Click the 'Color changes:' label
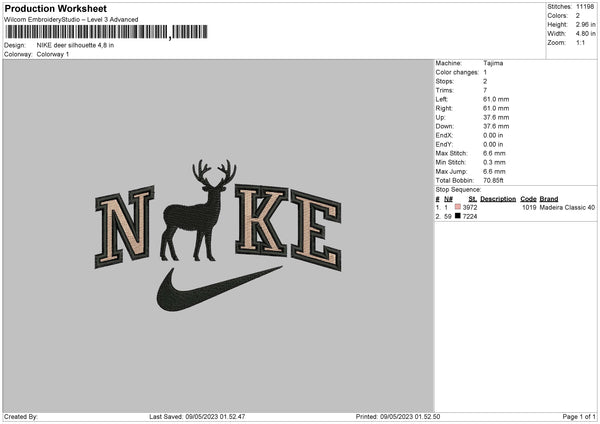The height and width of the screenshot is (424, 600). pos(457,72)
